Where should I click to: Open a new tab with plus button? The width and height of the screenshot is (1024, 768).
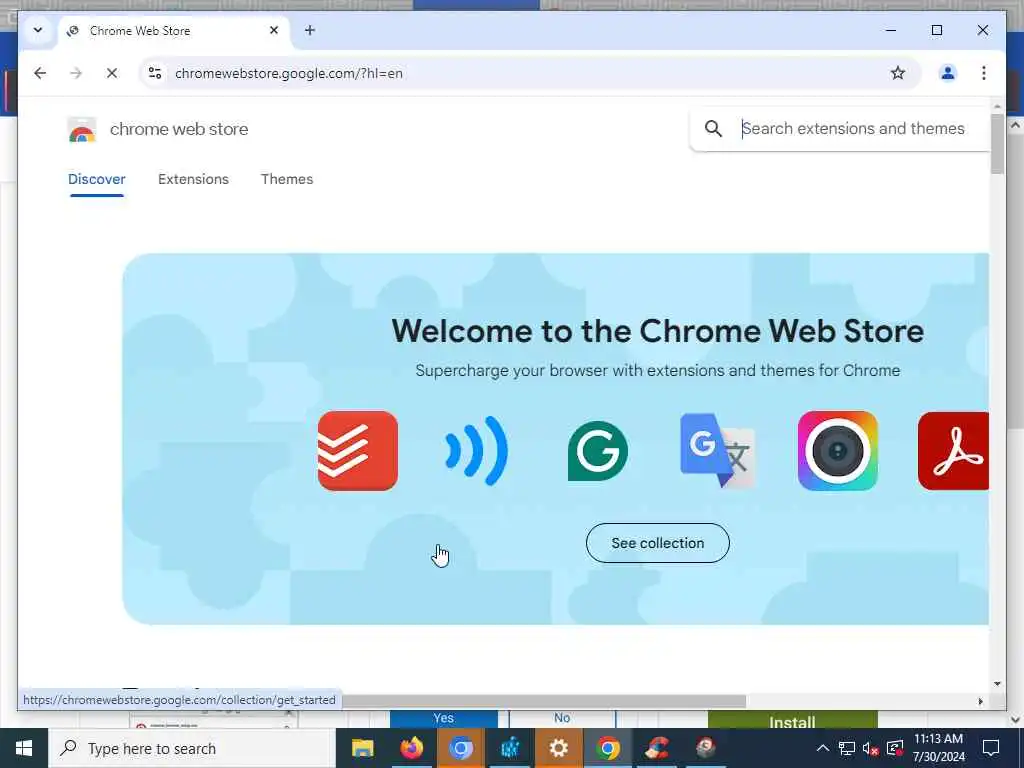pos(310,30)
